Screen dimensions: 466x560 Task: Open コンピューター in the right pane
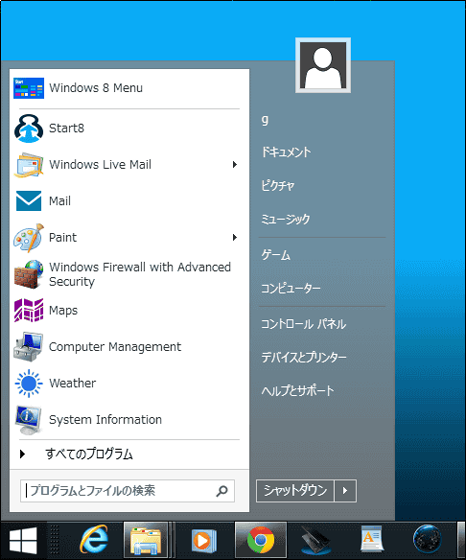(291, 288)
